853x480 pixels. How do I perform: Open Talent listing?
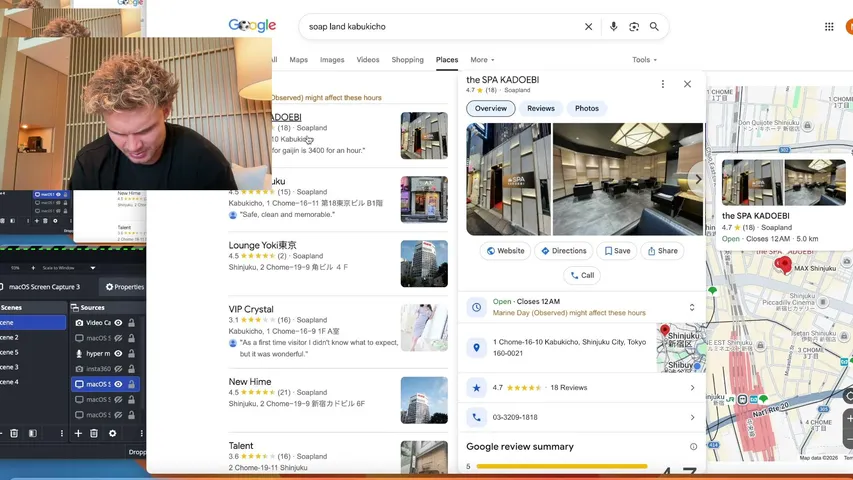[x=241, y=446]
